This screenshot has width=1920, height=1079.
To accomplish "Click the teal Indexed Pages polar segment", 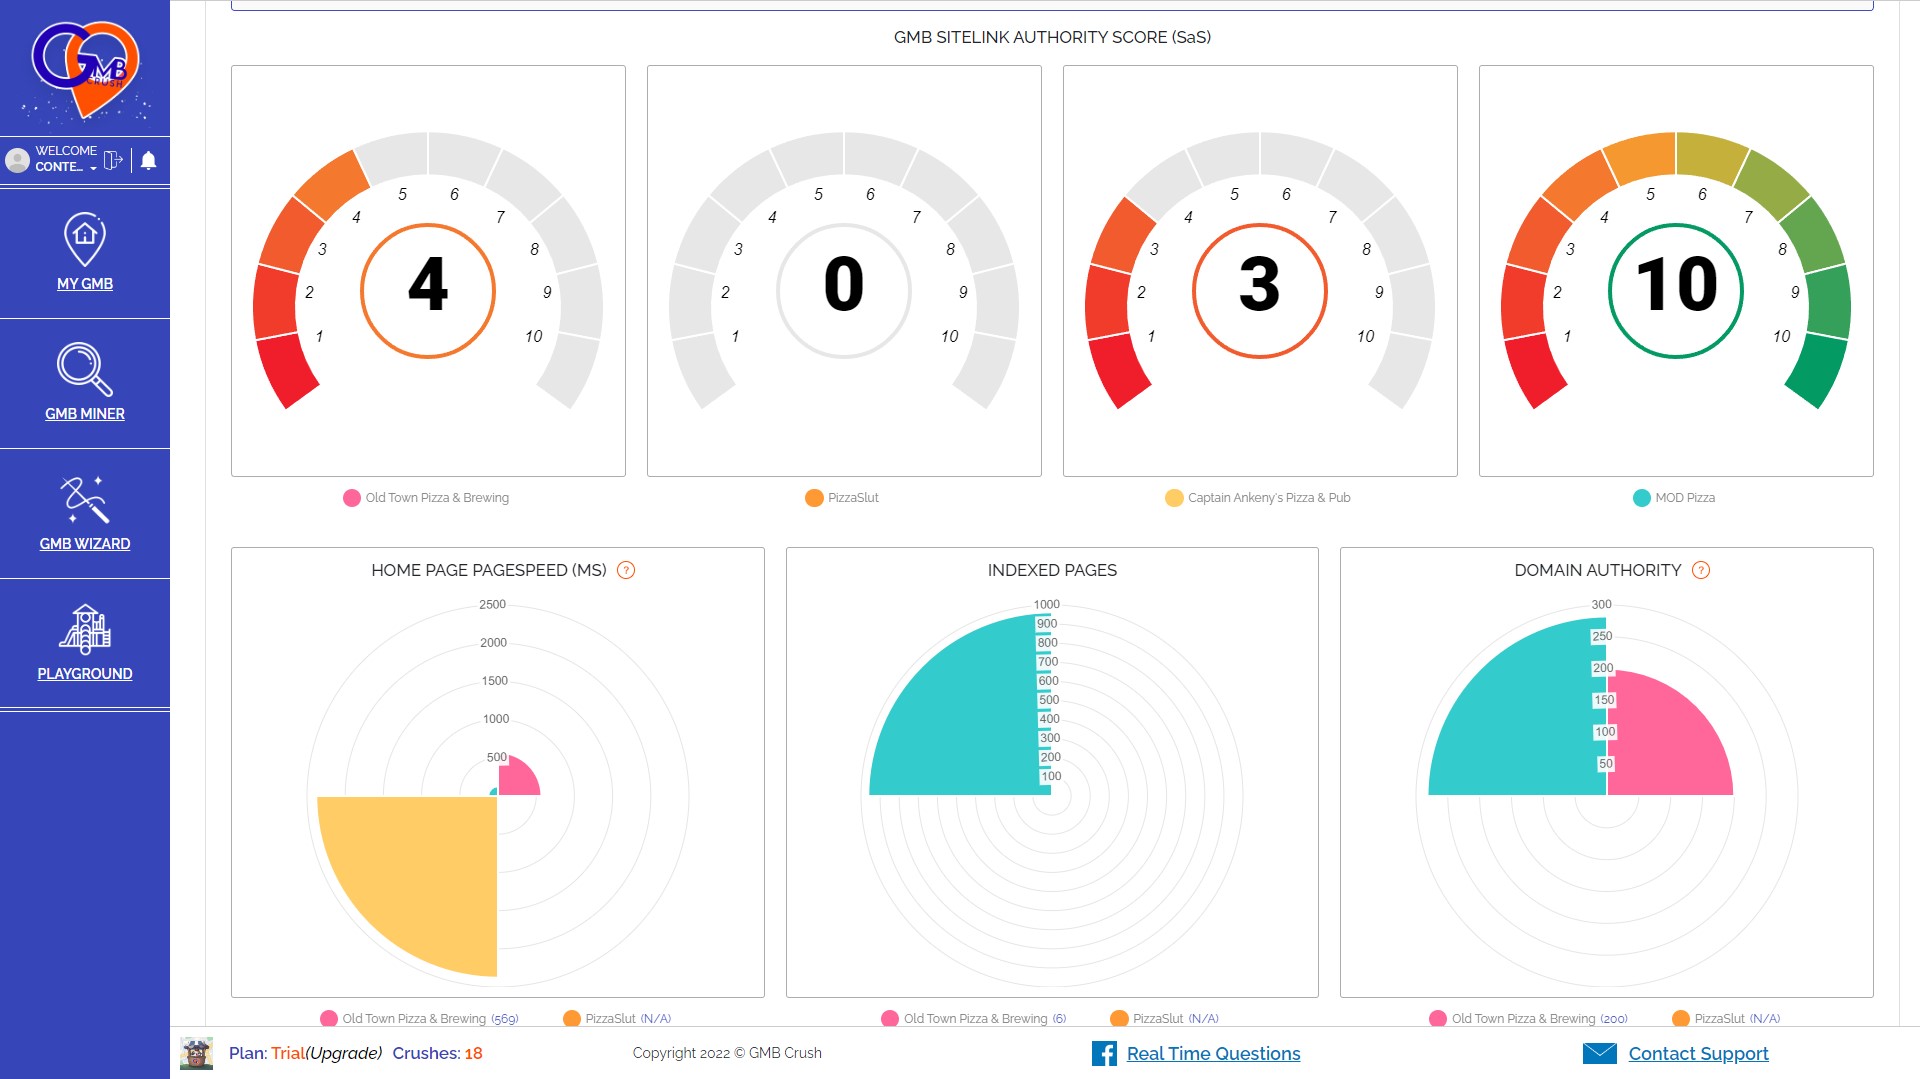I will (x=970, y=720).
